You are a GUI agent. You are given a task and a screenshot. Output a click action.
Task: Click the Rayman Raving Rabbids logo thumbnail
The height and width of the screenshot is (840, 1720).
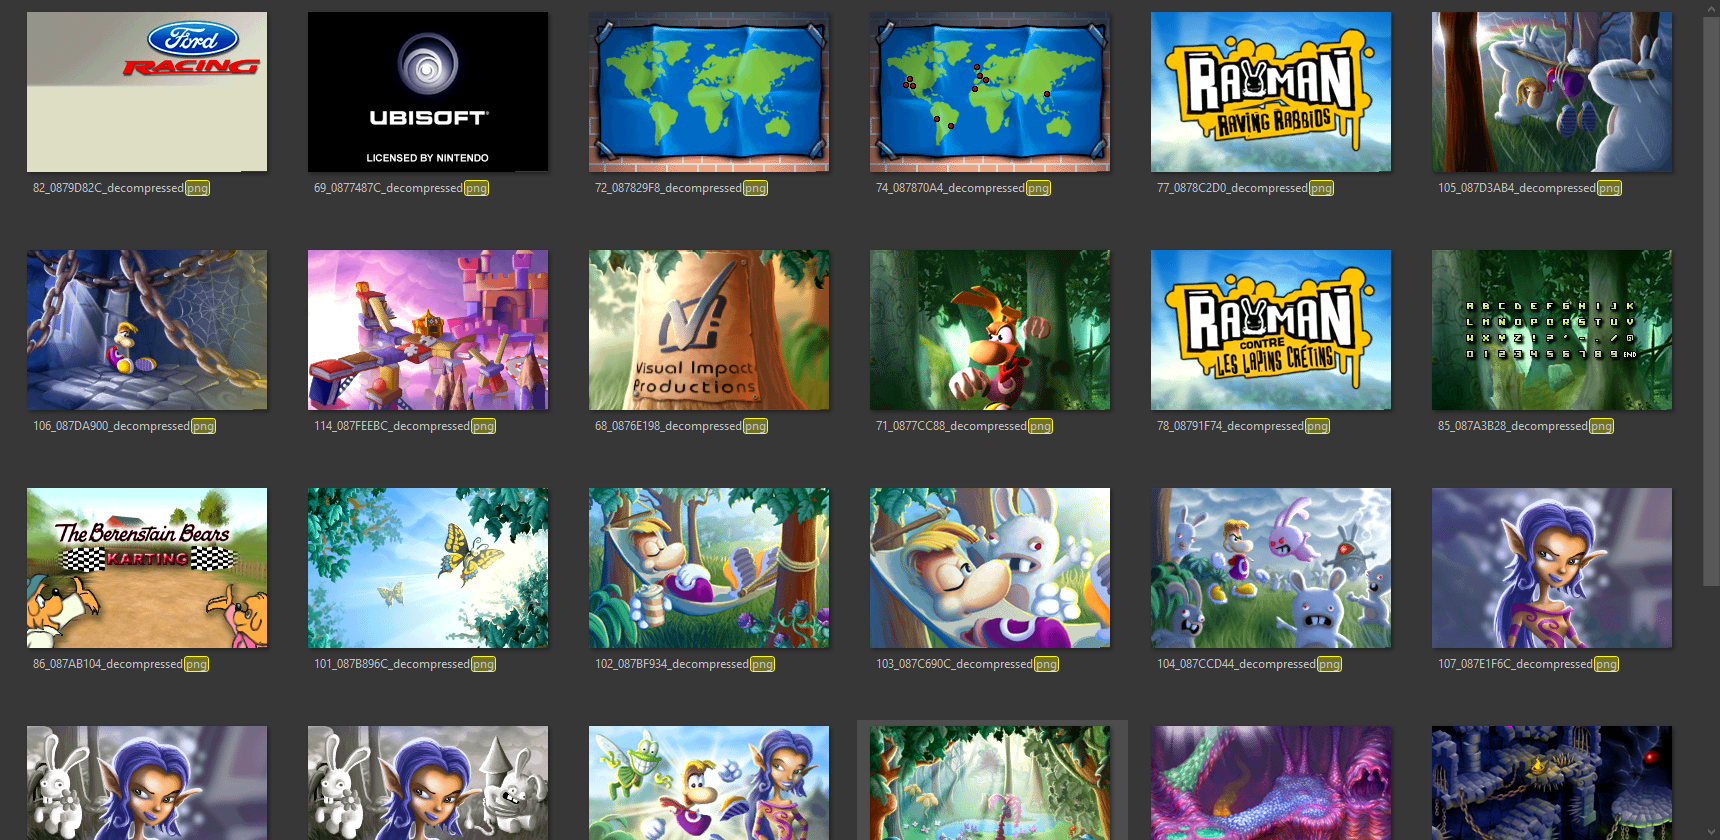pyautogui.click(x=1271, y=92)
